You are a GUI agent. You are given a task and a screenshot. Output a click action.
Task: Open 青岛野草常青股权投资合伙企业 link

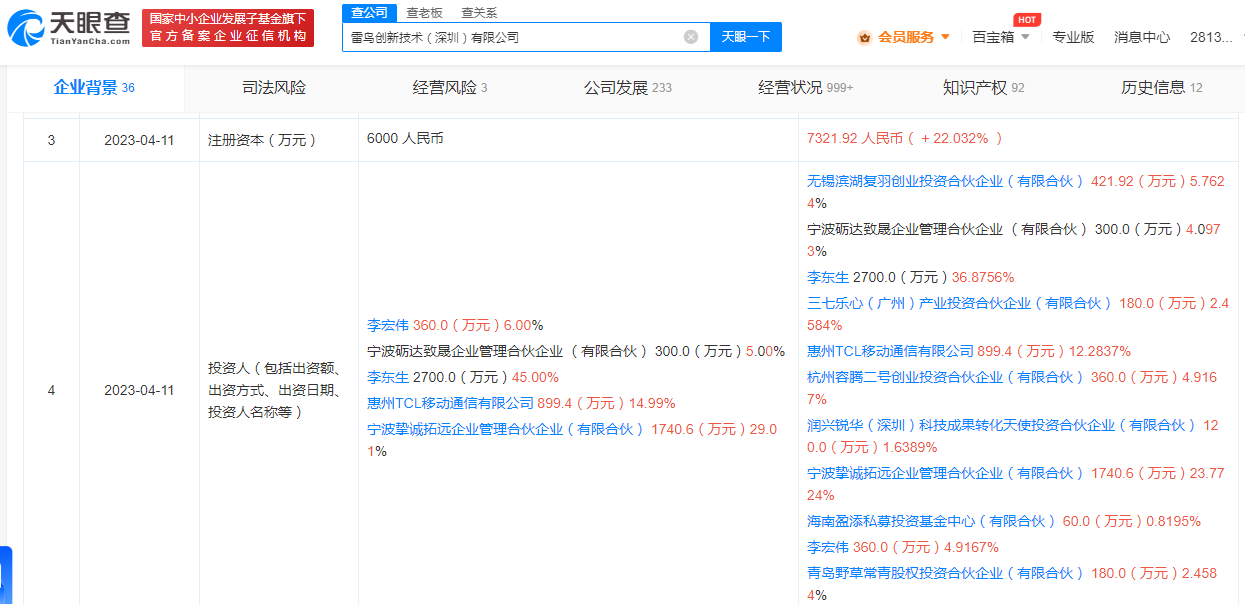click(945, 573)
